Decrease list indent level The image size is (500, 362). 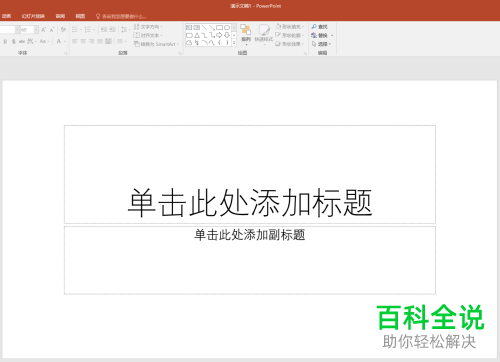coord(104,30)
